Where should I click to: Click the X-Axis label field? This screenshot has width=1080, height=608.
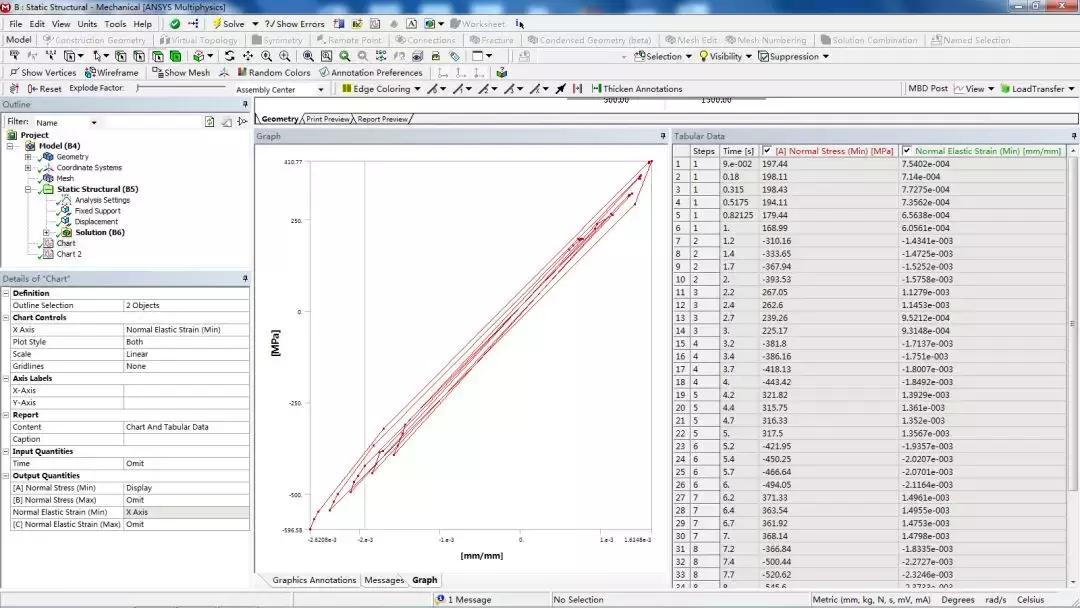tap(186, 390)
